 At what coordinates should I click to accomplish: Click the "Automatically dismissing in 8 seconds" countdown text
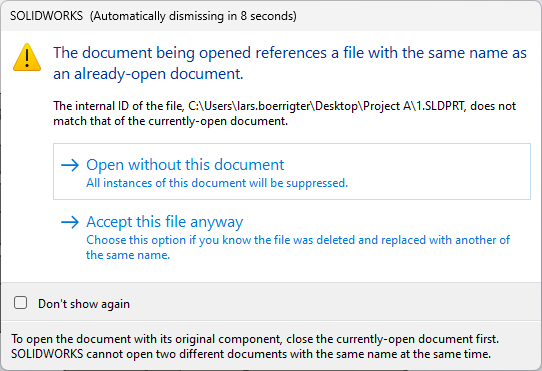(193, 16)
